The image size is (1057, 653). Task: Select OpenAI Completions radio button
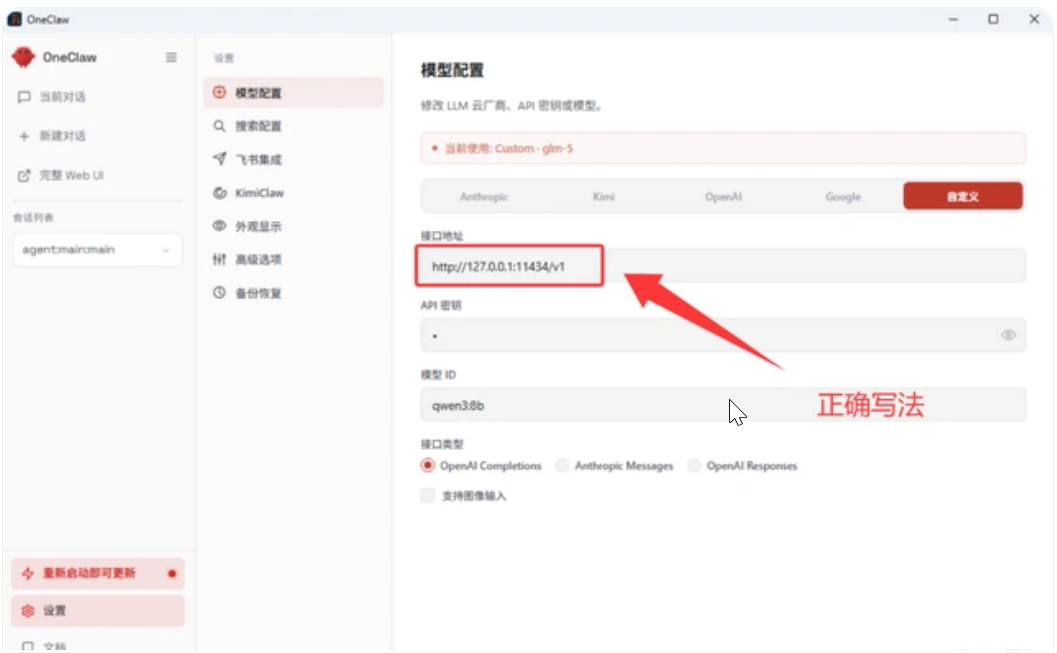tap(427, 465)
